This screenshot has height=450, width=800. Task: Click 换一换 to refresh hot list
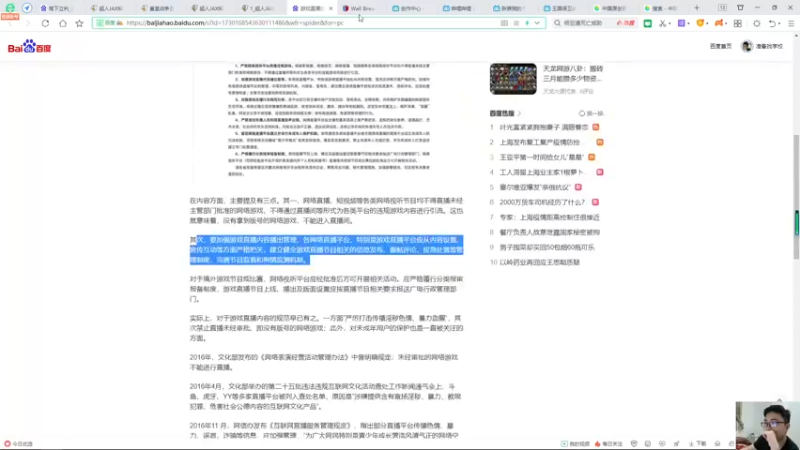591,113
